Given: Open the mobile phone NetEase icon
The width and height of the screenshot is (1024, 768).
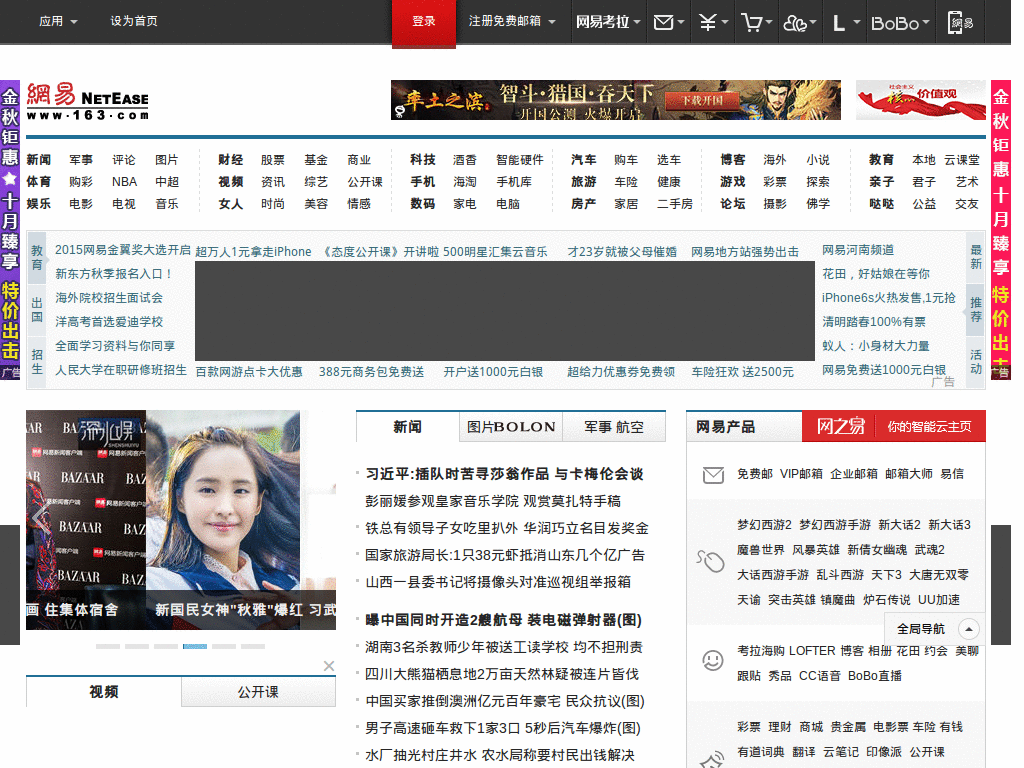Looking at the screenshot, I should point(960,22).
